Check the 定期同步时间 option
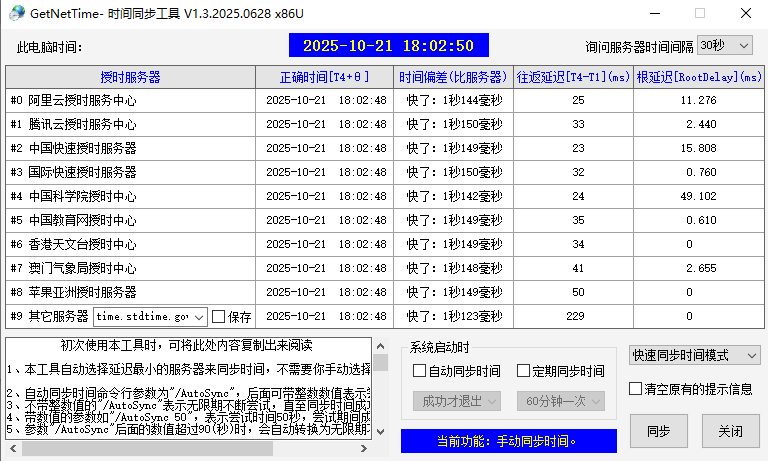Viewport: 768px width, 461px height. 523,371
